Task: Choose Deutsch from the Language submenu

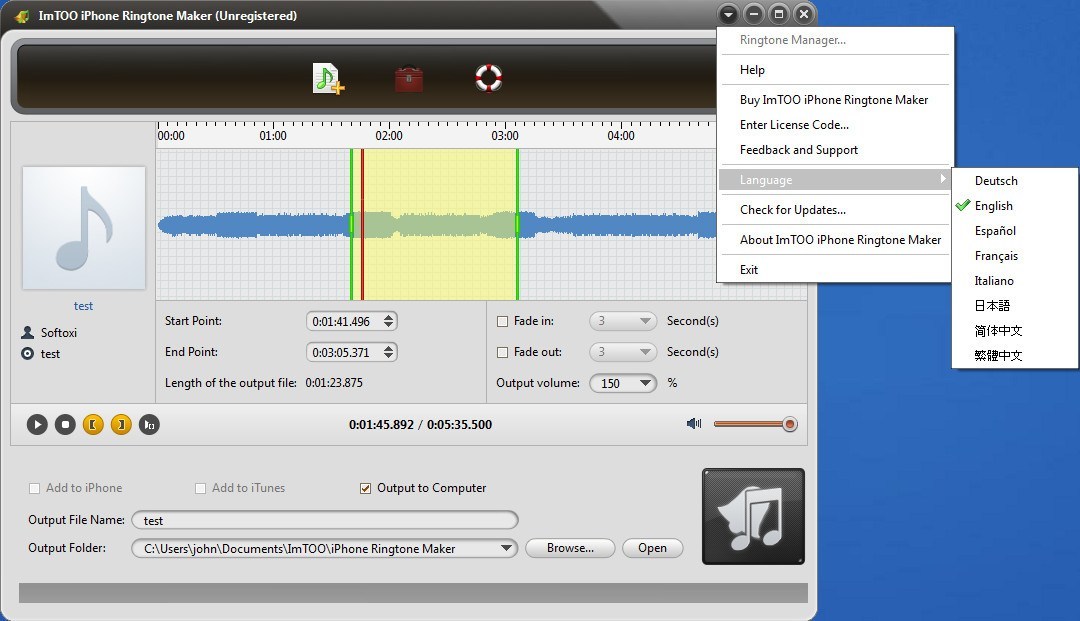Action: [x=996, y=181]
